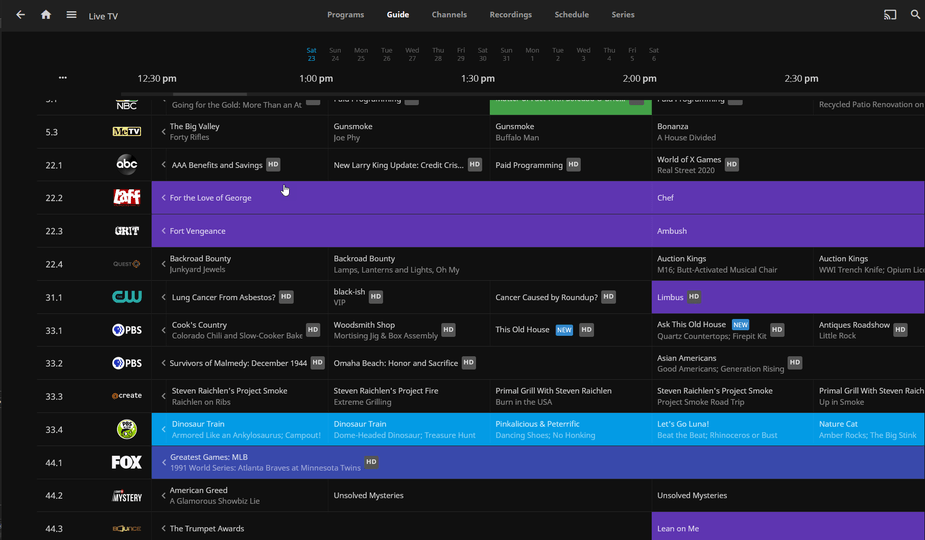Open the search magnifier icon
925x540 pixels.
915,15
